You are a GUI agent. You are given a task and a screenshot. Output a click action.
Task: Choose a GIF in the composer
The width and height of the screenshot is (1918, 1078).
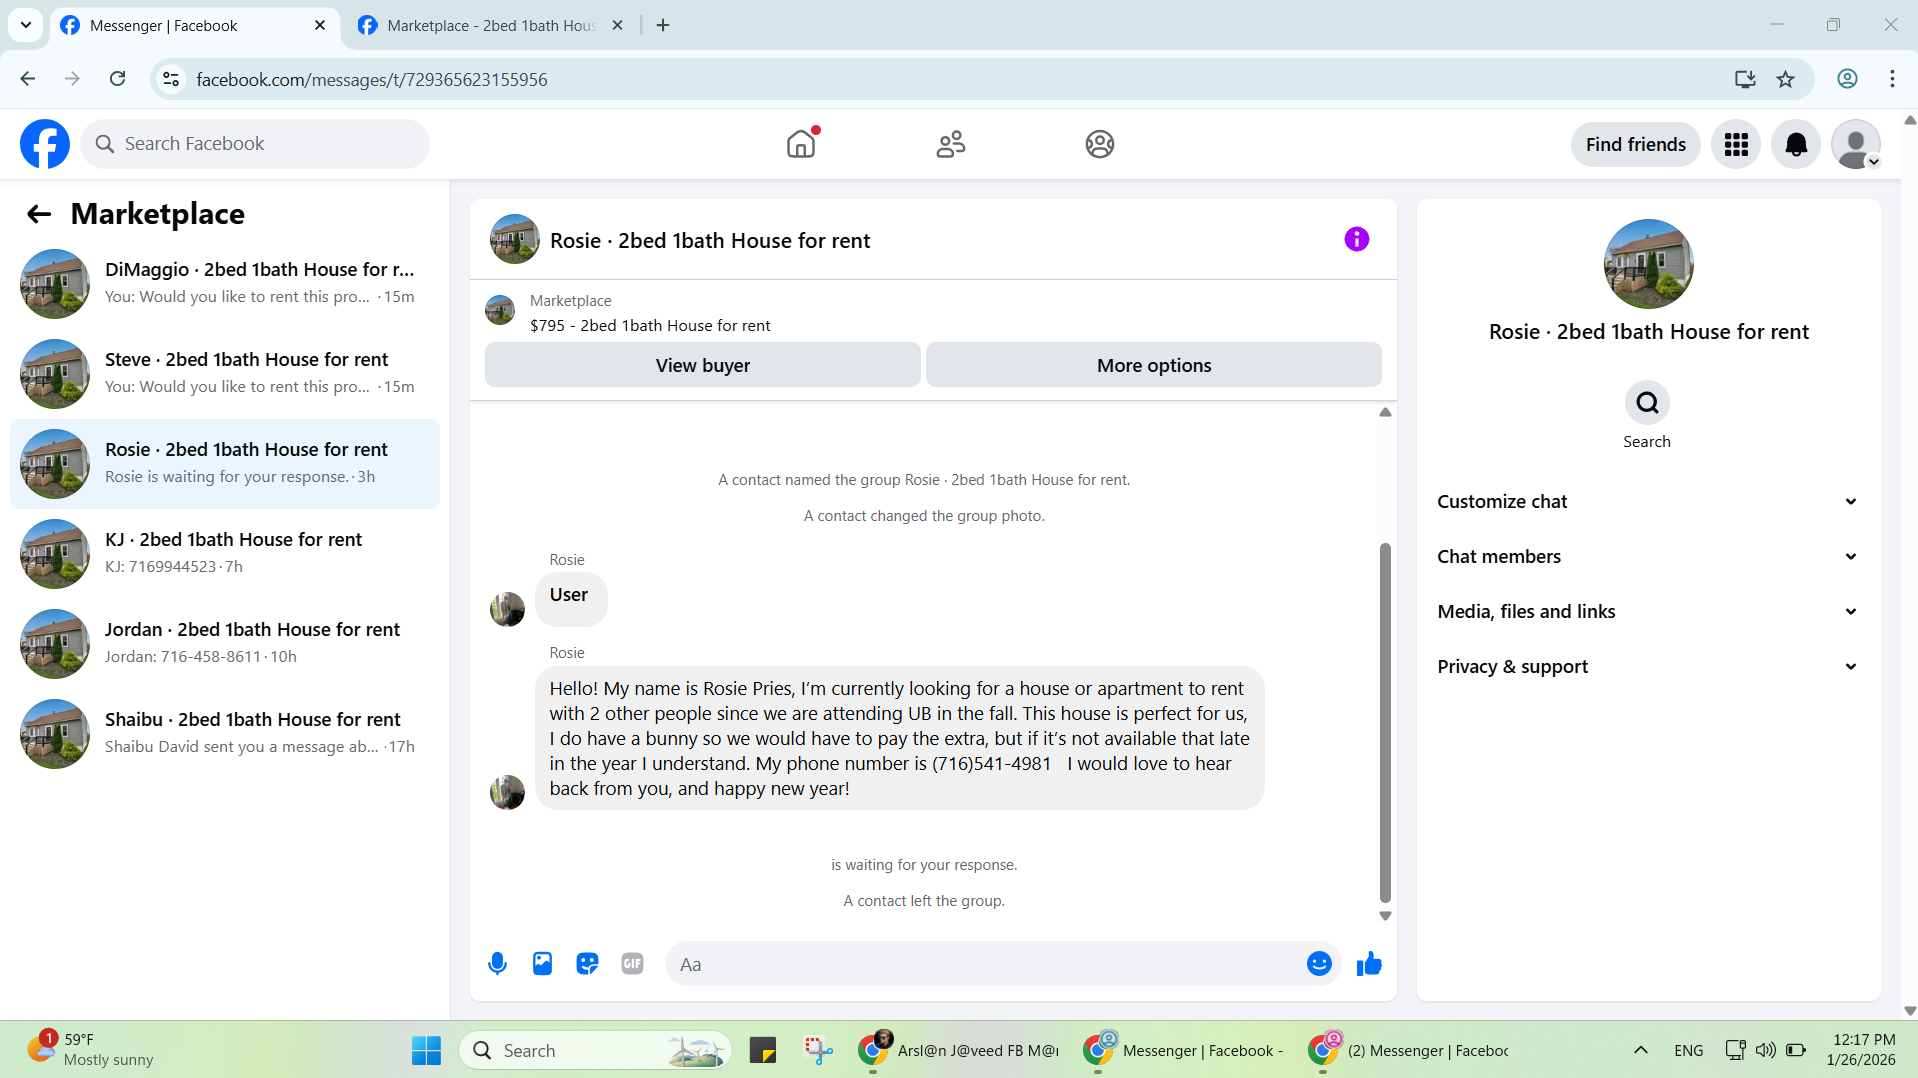(632, 964)
